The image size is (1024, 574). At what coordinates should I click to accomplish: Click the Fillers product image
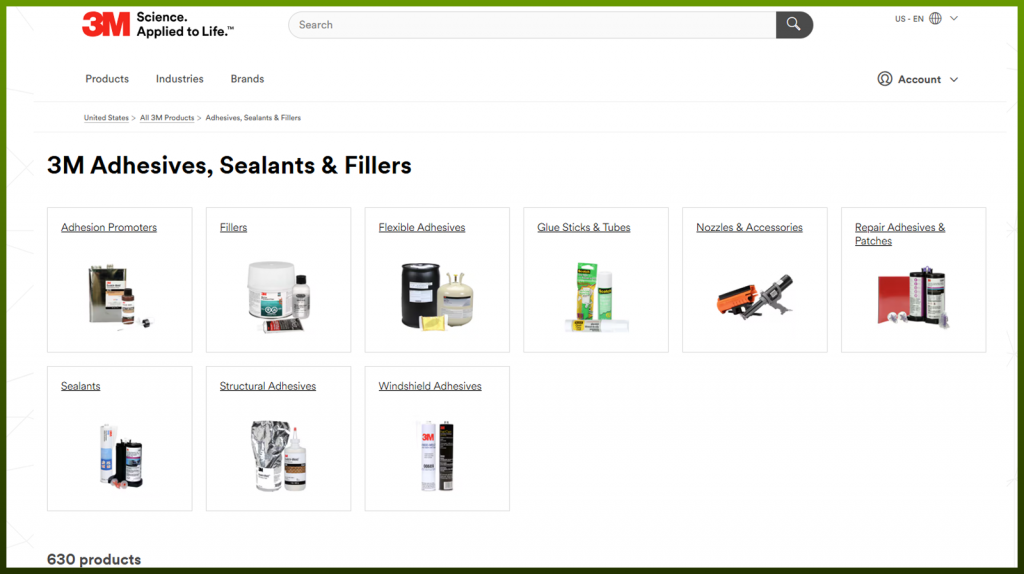[278, 296]
